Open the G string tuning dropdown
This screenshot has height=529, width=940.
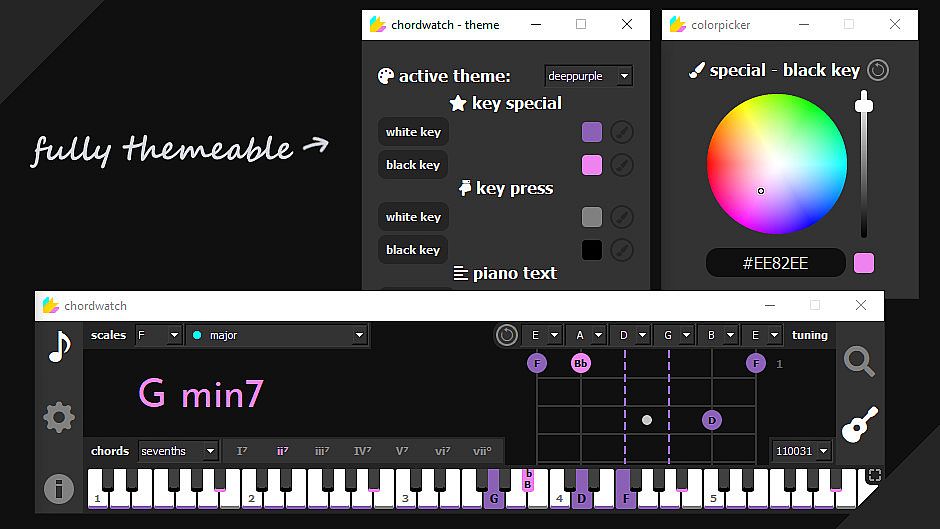(x=674, y=335)
